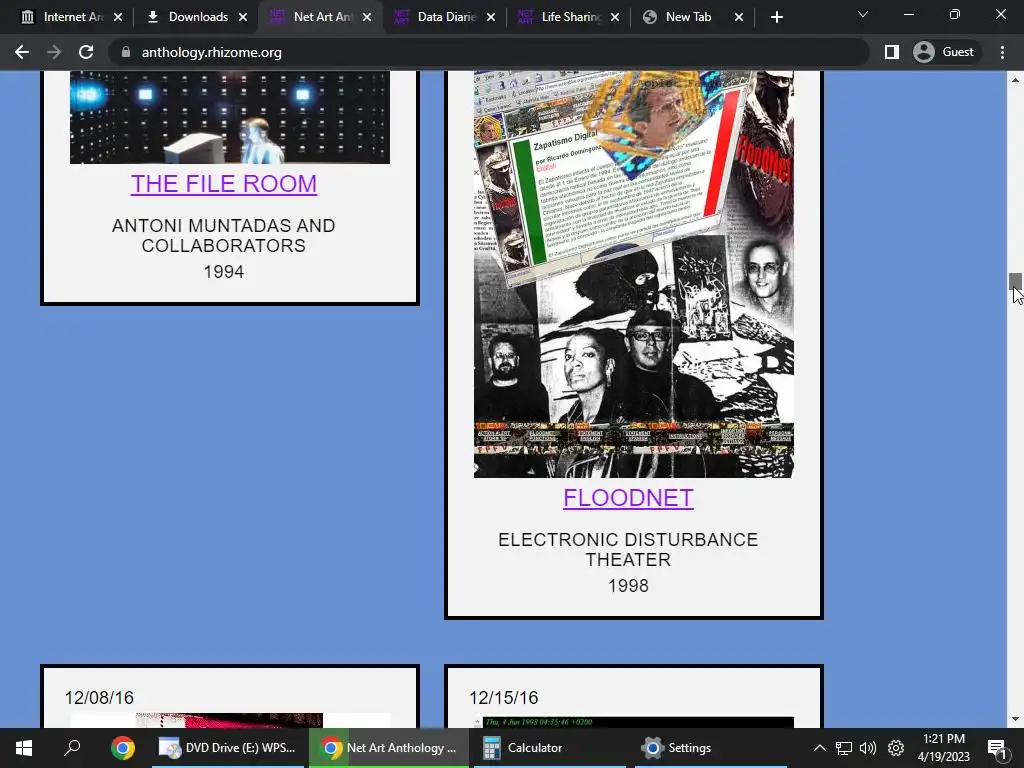Click the FloodNet collage thumbnail
This screenshot has width=1024, height=768.
pos(633,274)
